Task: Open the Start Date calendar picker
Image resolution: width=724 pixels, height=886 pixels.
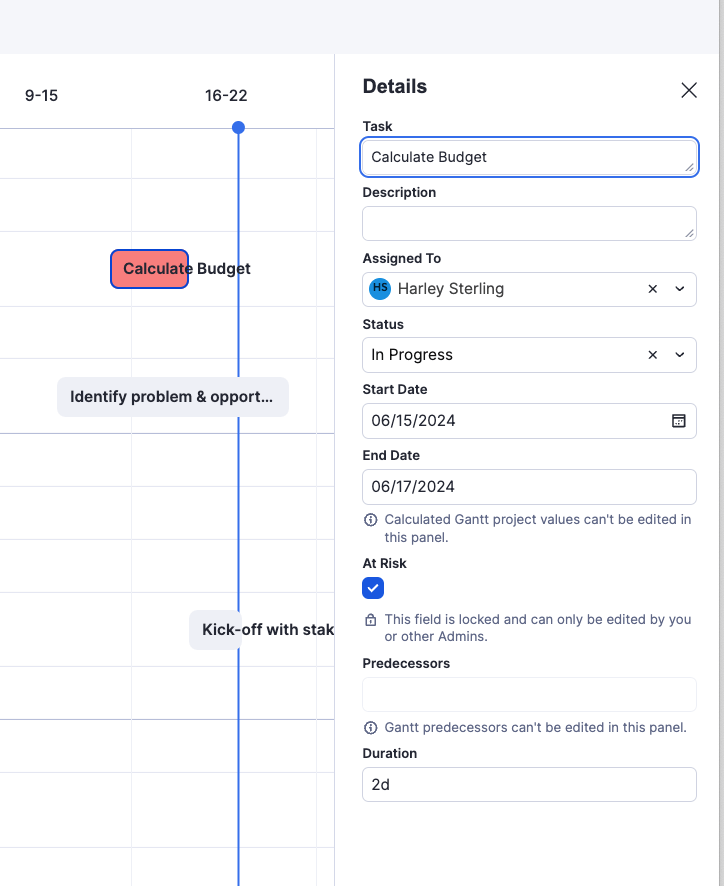Action: 679,421
